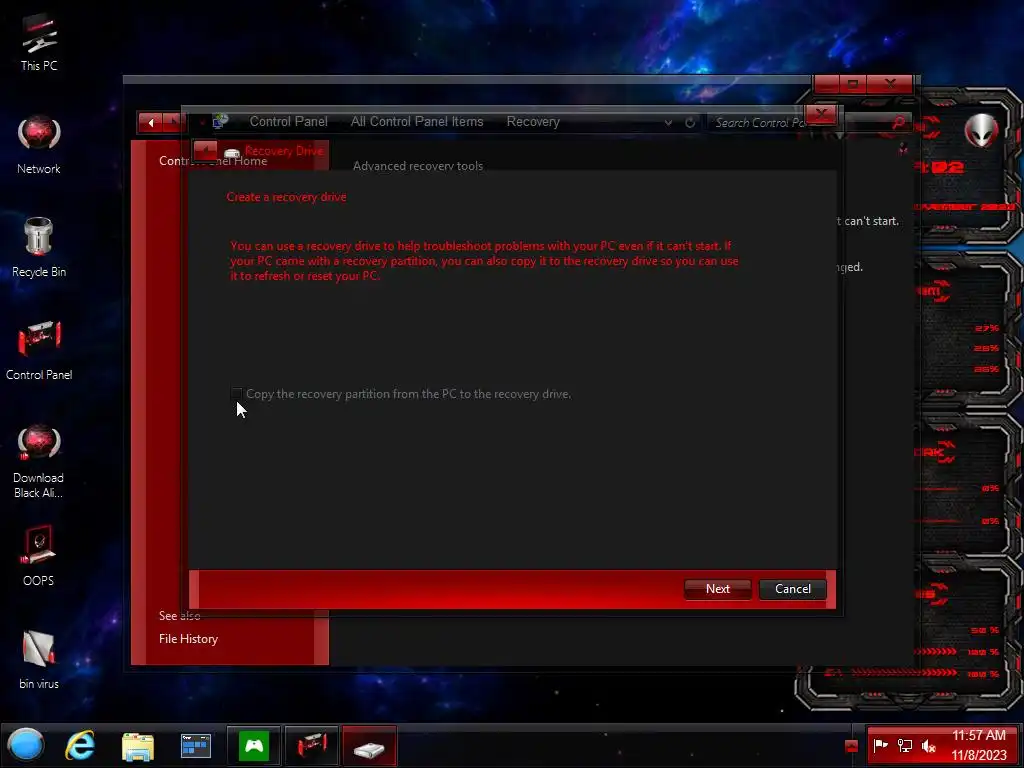Open the This PC desktop icon
The image size is (1024, 768).
click(x=39, y=42)
